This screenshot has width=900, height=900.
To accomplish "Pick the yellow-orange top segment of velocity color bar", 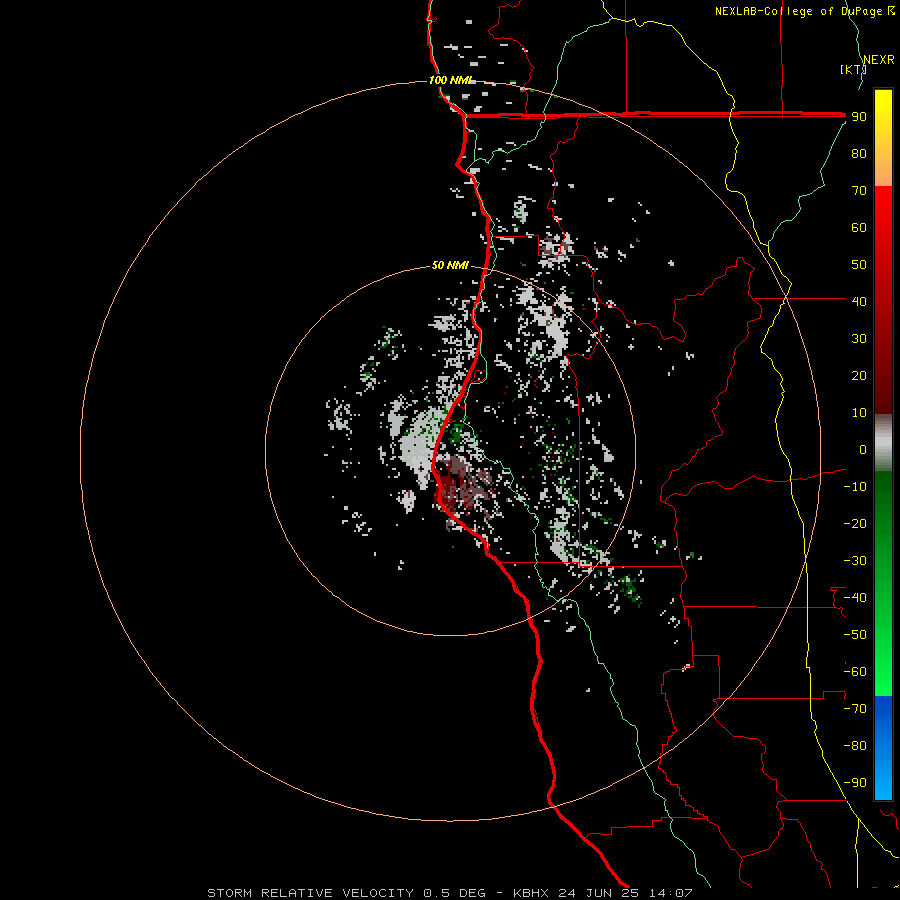I will pos(883,138).
